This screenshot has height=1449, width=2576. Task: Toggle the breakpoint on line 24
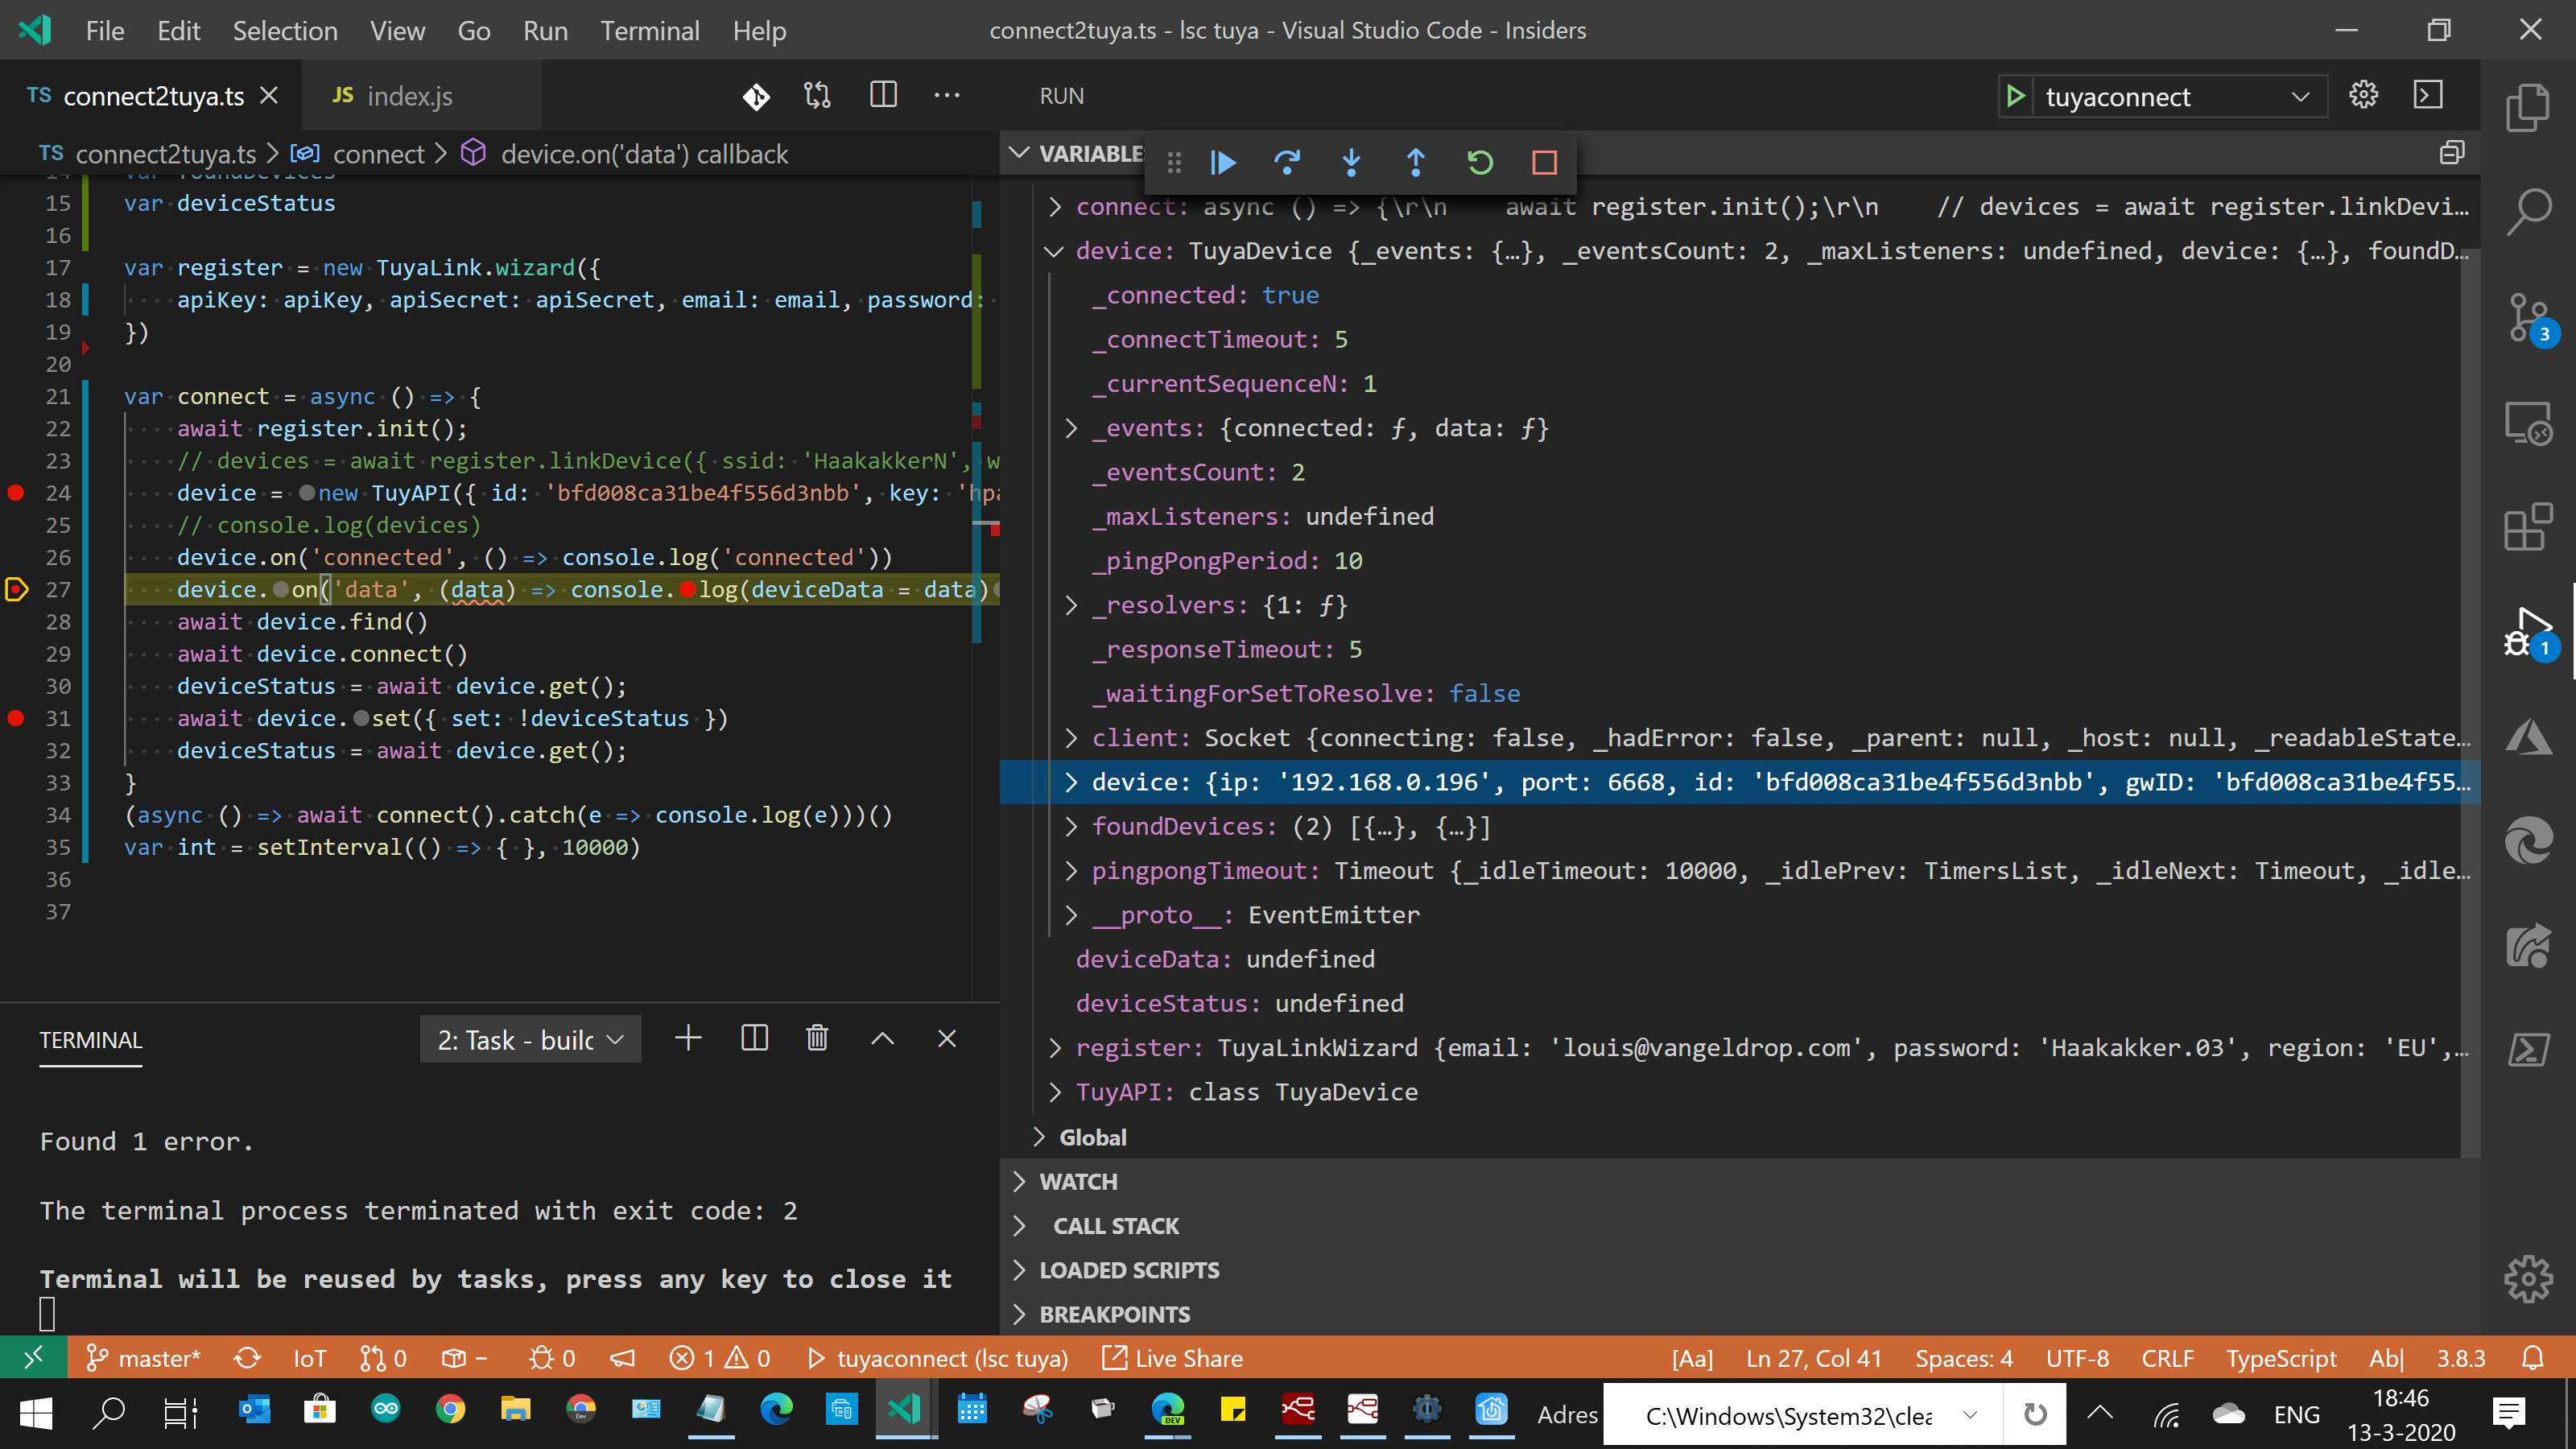pyautogui.click(x=16, y=492)
